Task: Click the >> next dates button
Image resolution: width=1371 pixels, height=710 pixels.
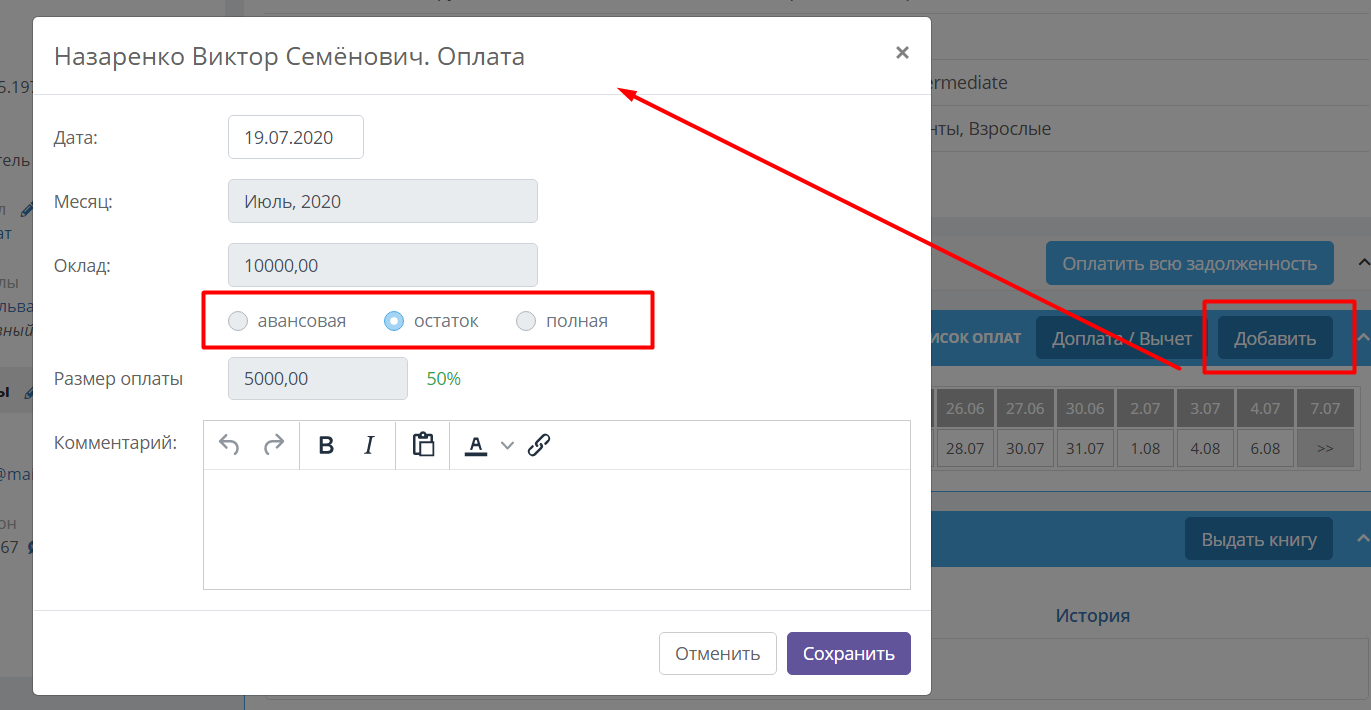Action: click(1325, 448)
